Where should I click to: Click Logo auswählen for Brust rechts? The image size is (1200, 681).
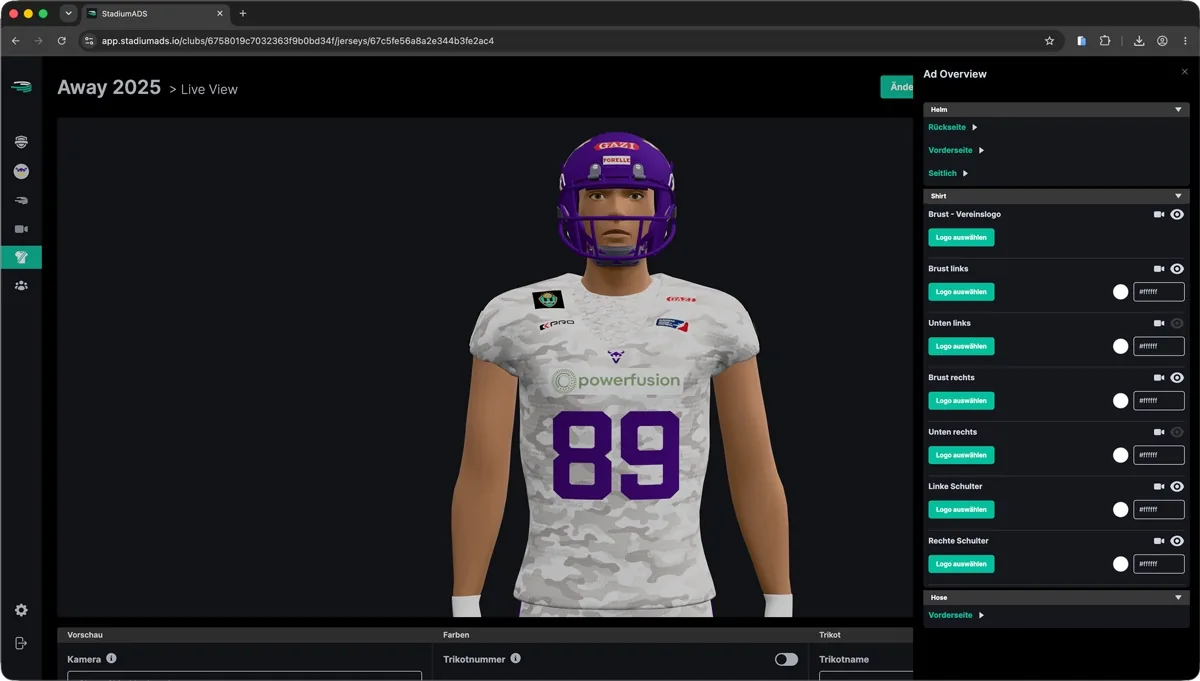[x=961, y=401]
